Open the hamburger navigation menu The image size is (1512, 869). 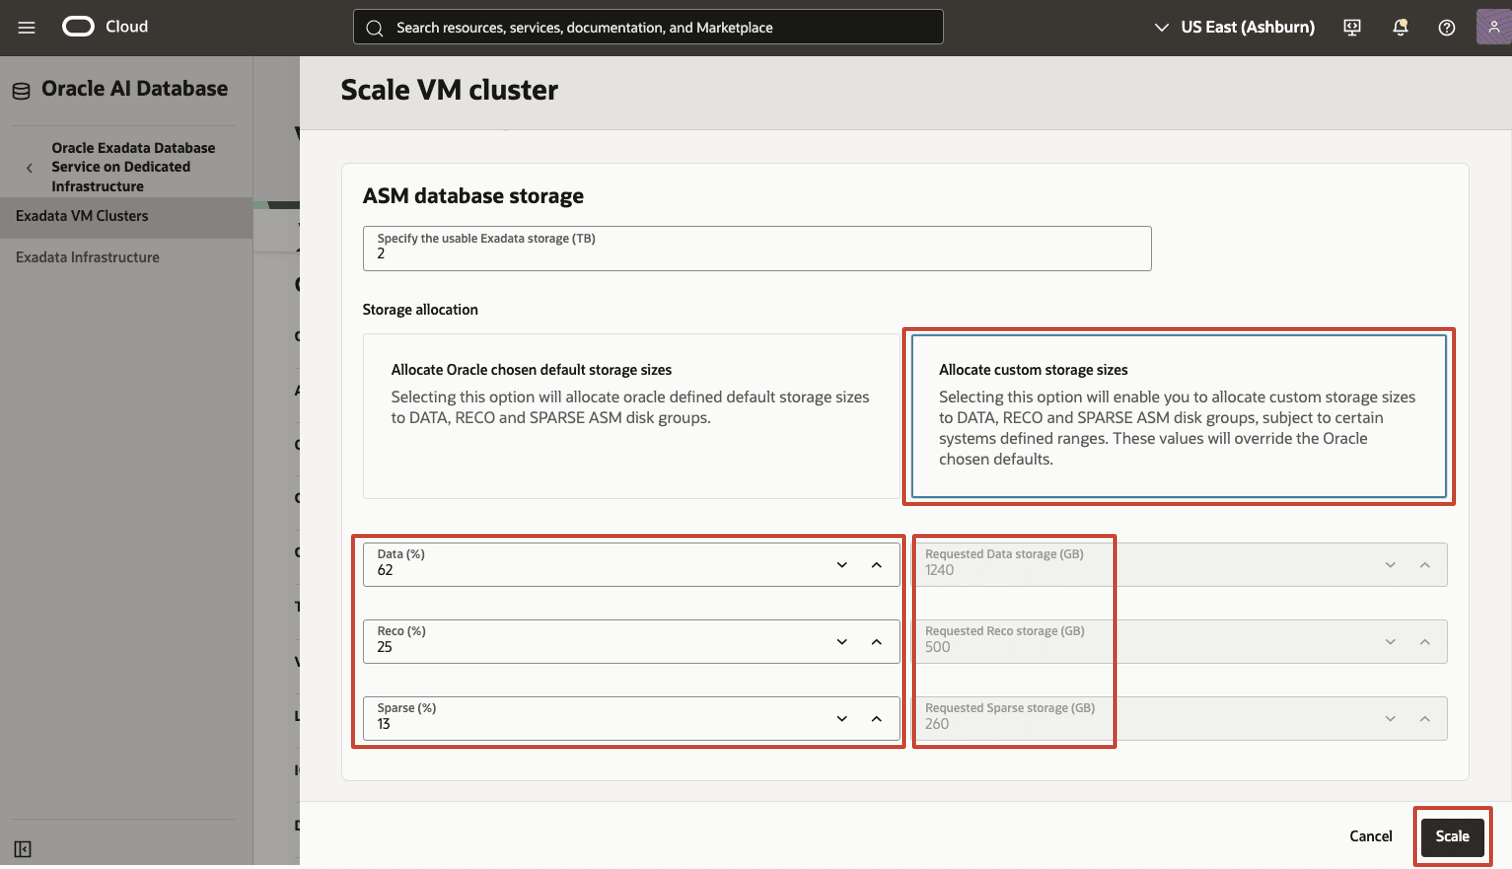27,27
